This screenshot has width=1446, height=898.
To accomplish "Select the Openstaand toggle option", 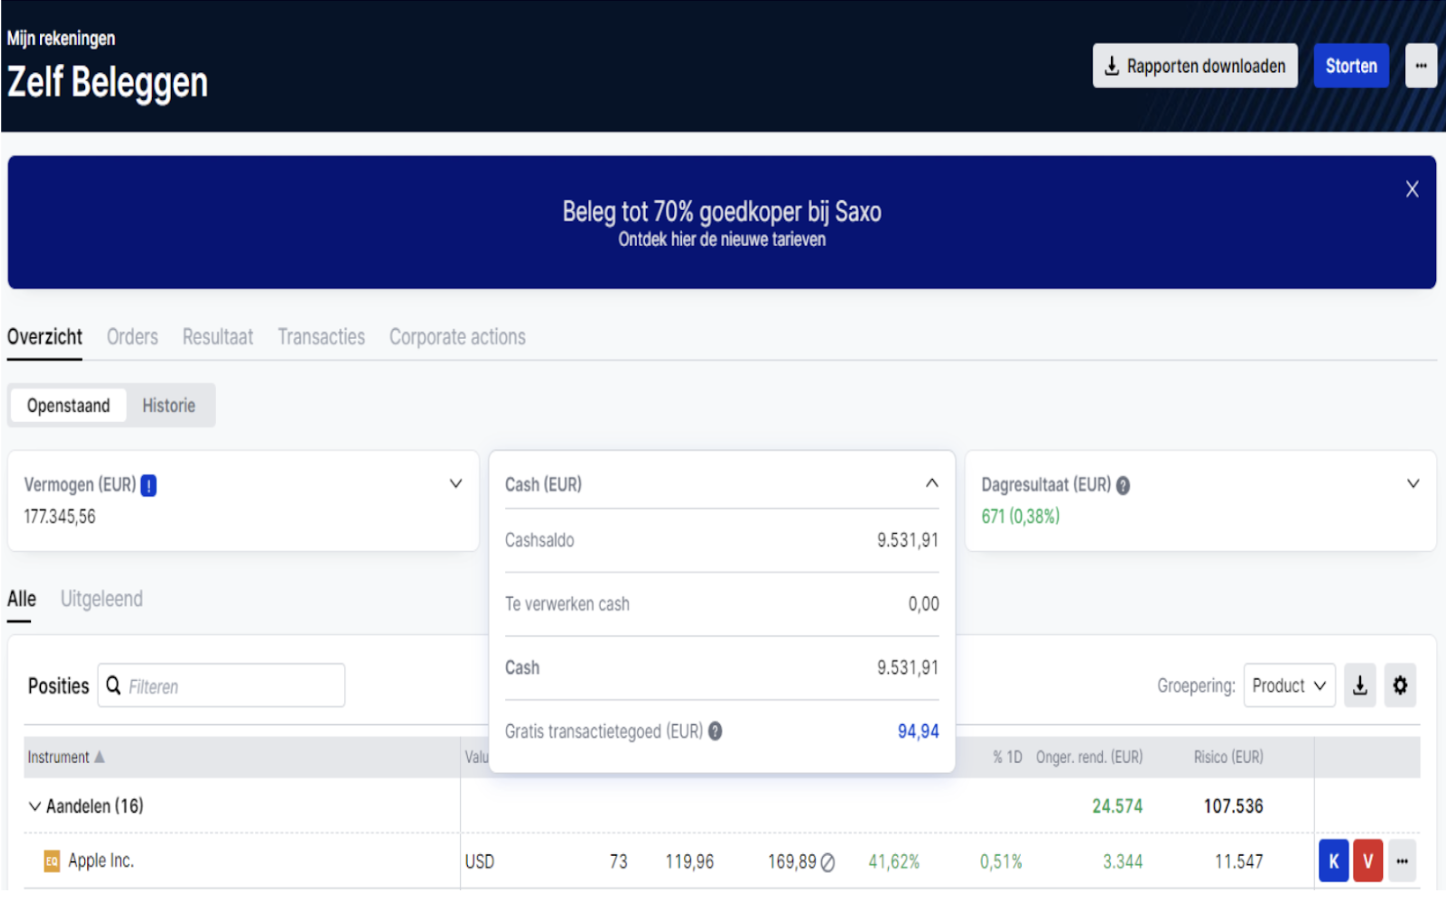I will pyautogui.click(x=68, y=405).
